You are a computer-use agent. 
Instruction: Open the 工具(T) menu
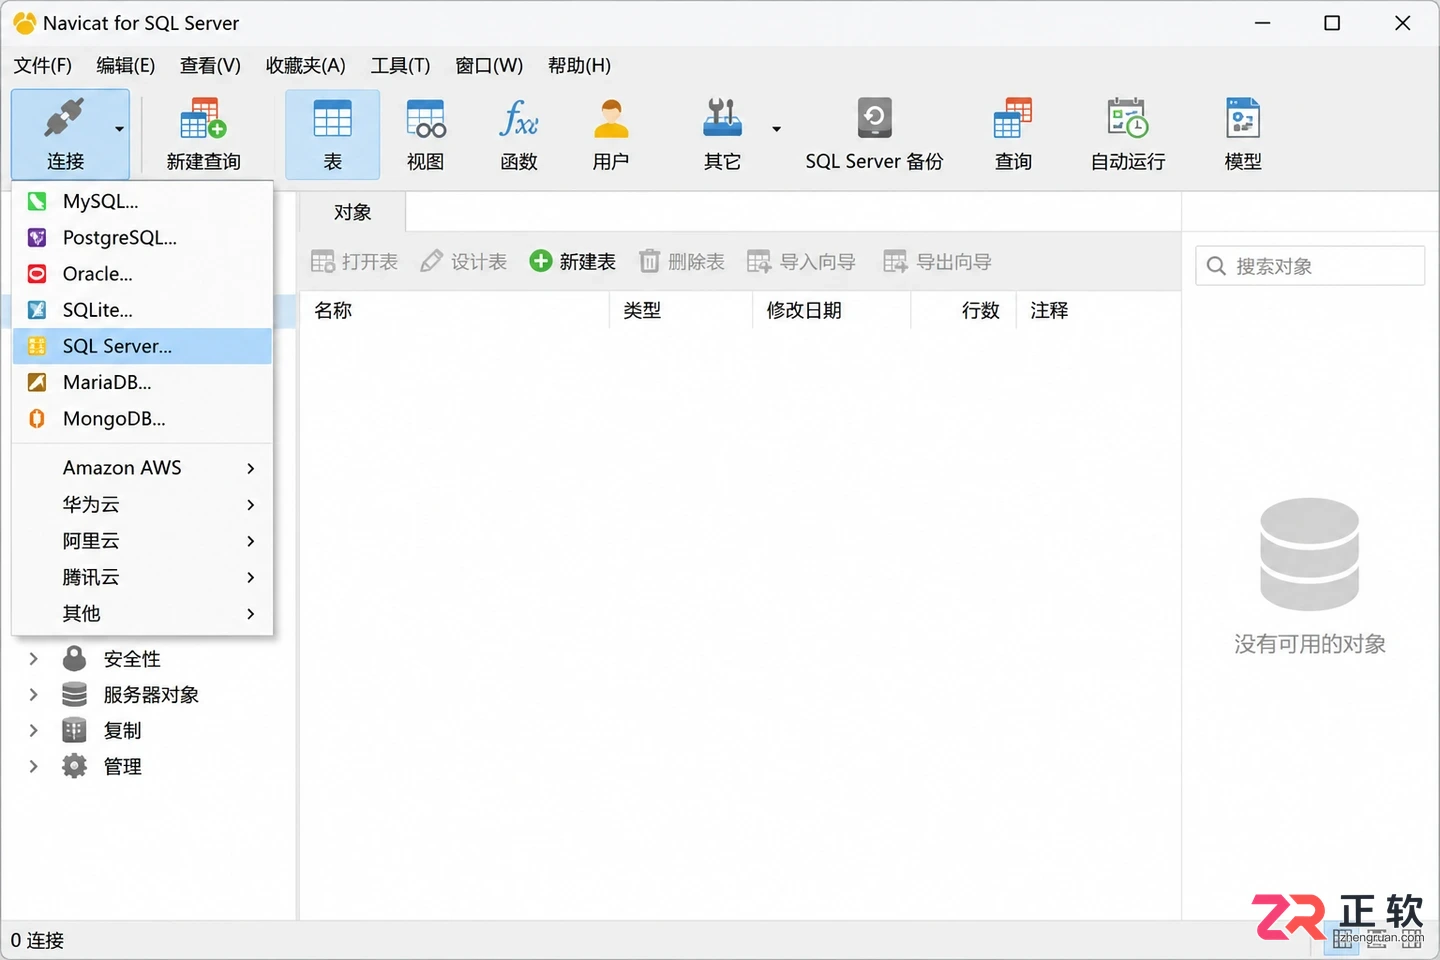tap(400, 65)
